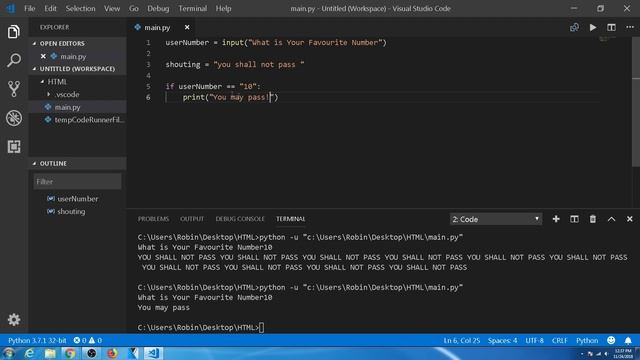Select the Terminal panel tab
The image size is (640, 360).
(x=291, y=219)
